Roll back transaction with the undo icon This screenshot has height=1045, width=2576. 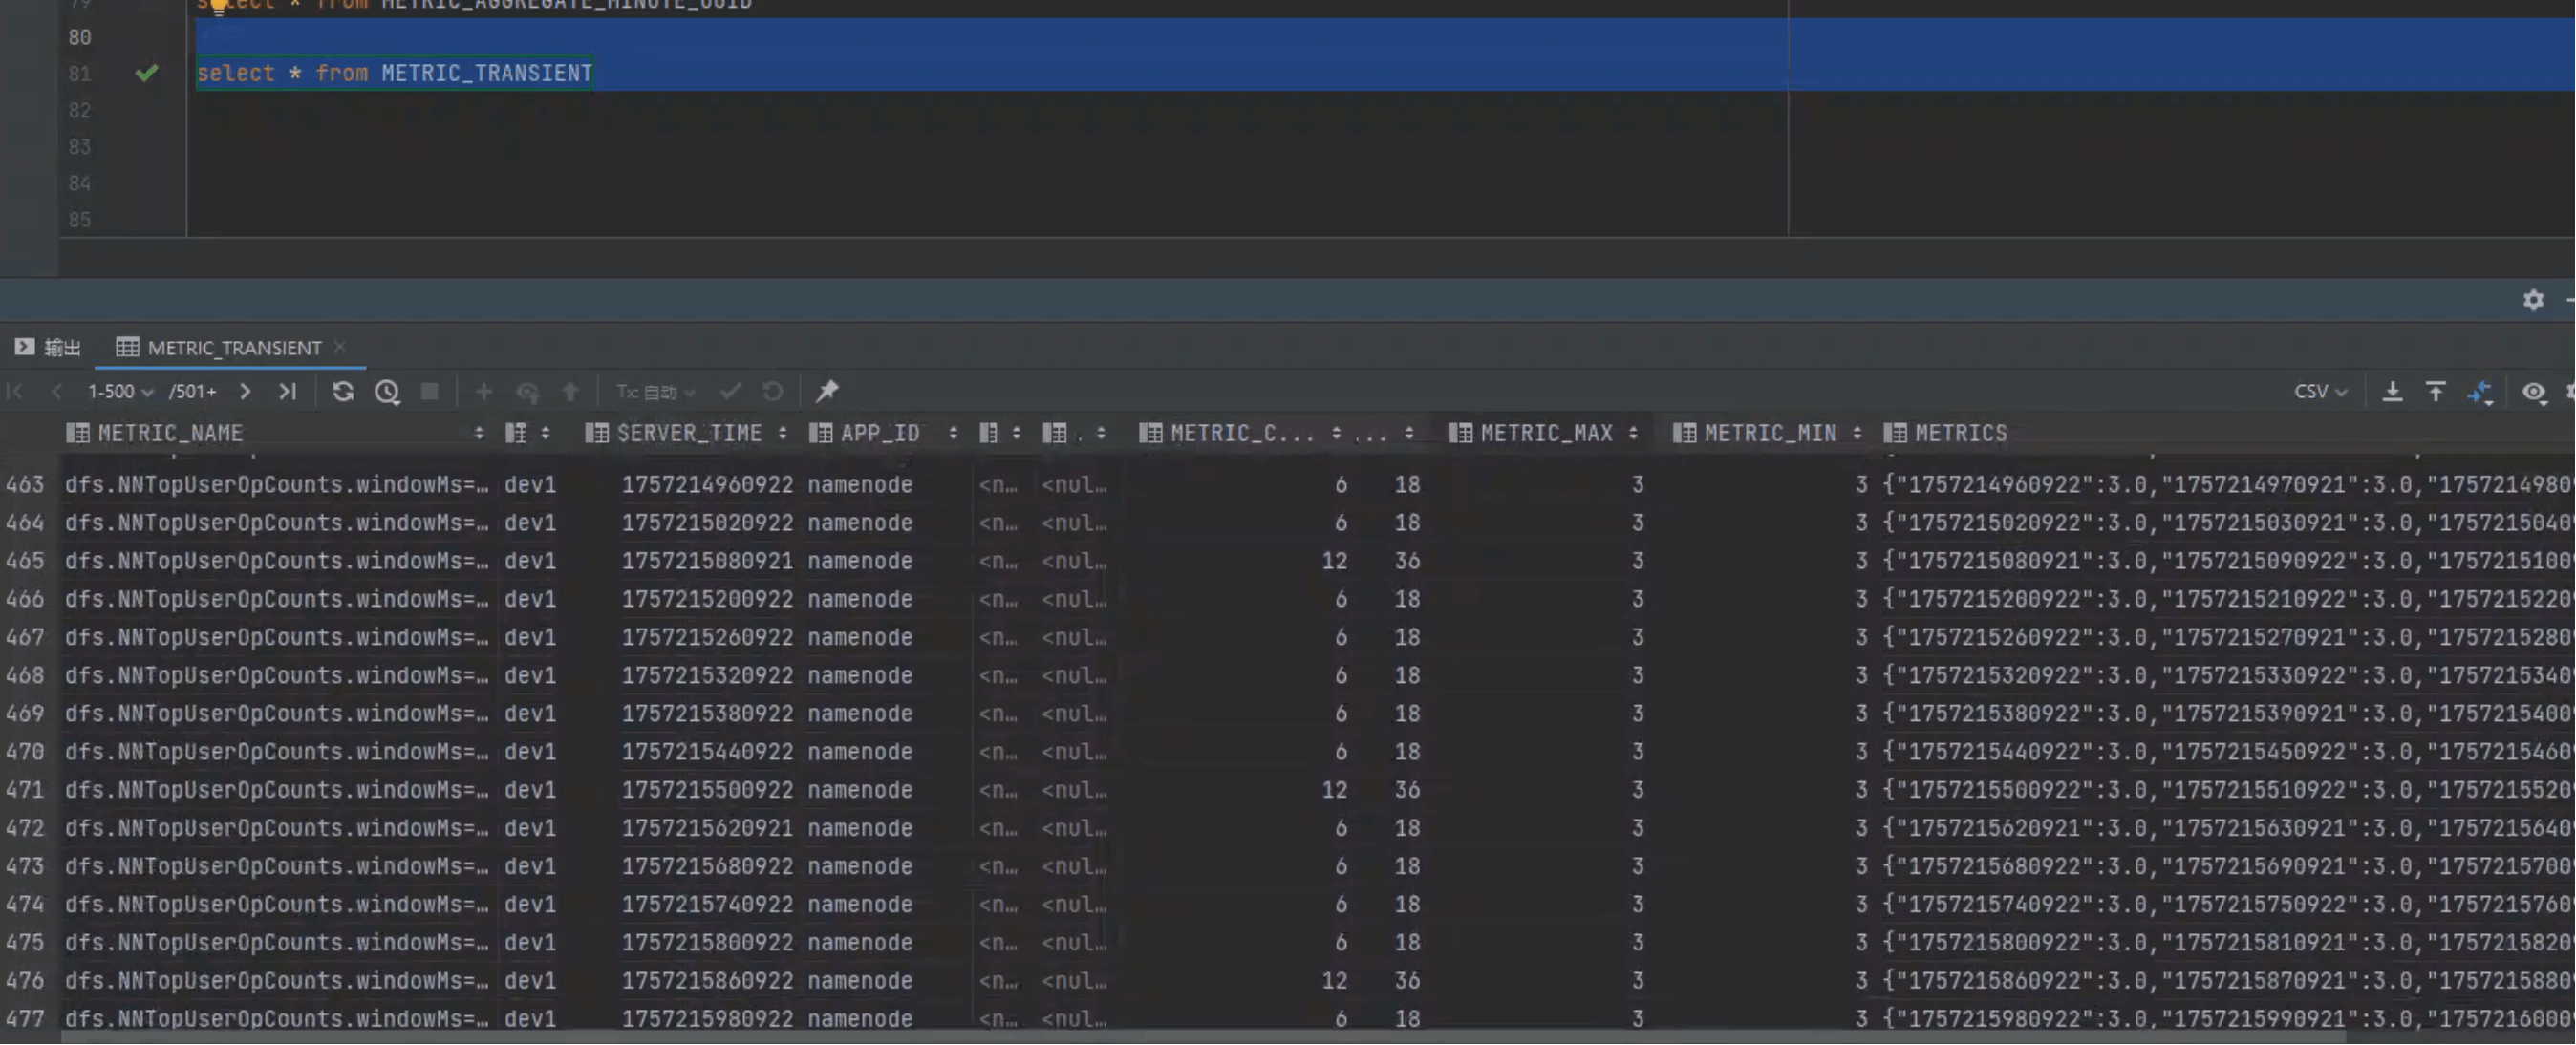[x=773, y=391]
